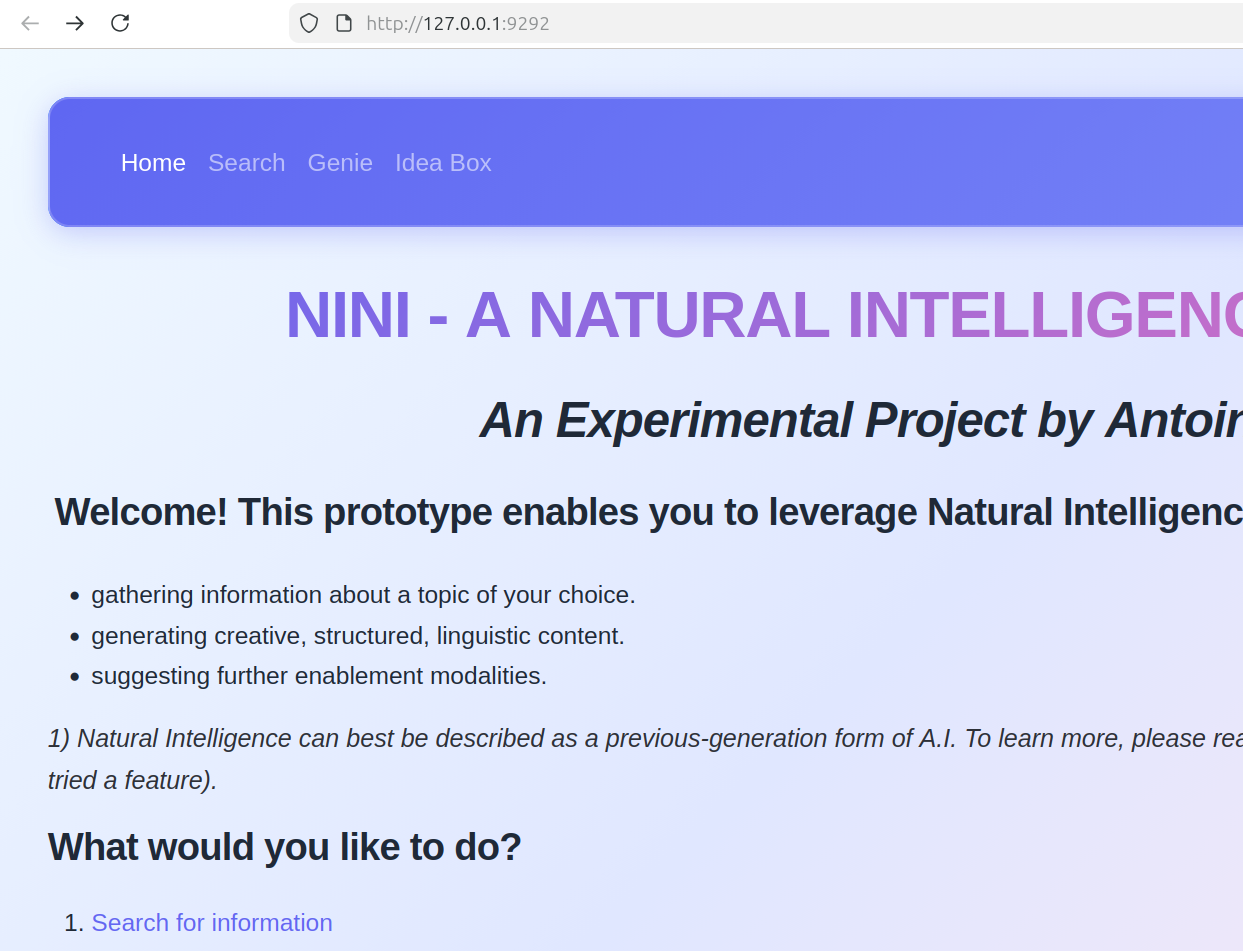Click the Experimental Project subtitle
The width and height of the screenshot is (1243, 951).
(x=800, y=420)
